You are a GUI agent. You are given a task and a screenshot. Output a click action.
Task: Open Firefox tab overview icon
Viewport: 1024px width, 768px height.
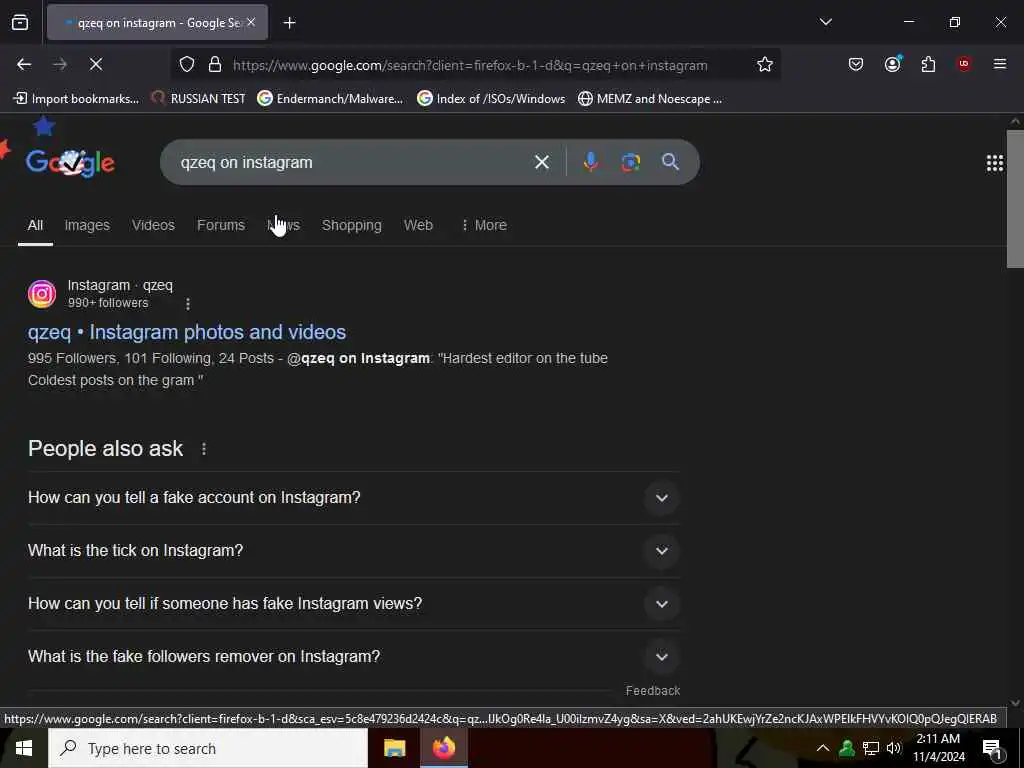pyautogui.click(x=20, y=23)
